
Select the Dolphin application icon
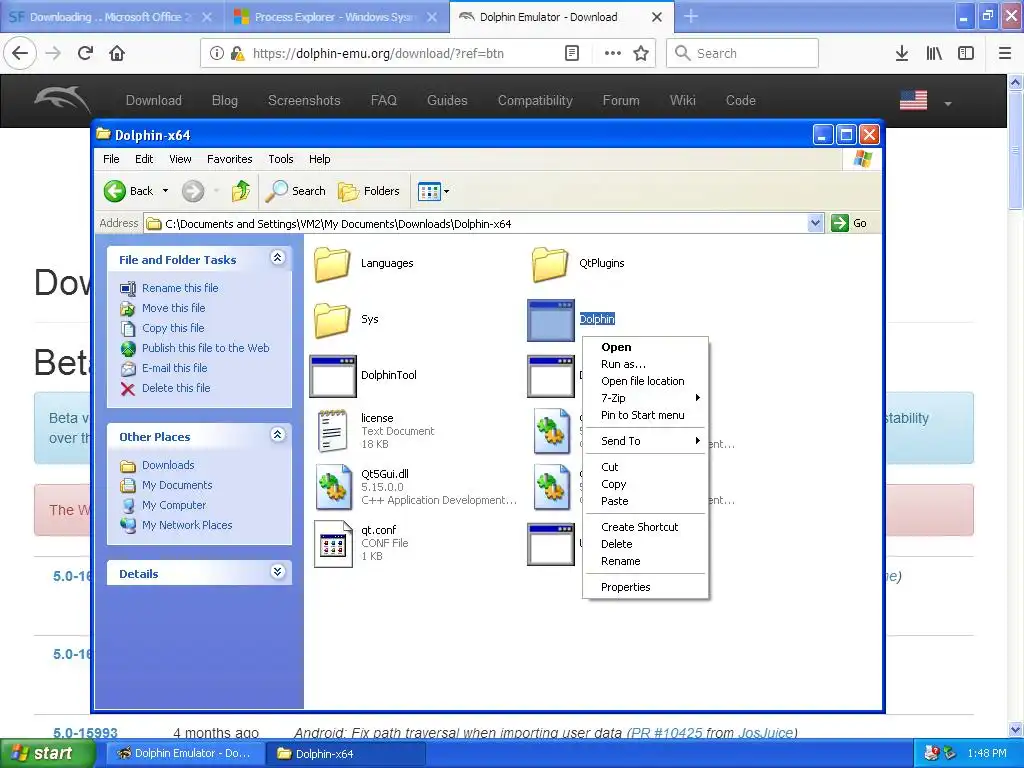551,320
